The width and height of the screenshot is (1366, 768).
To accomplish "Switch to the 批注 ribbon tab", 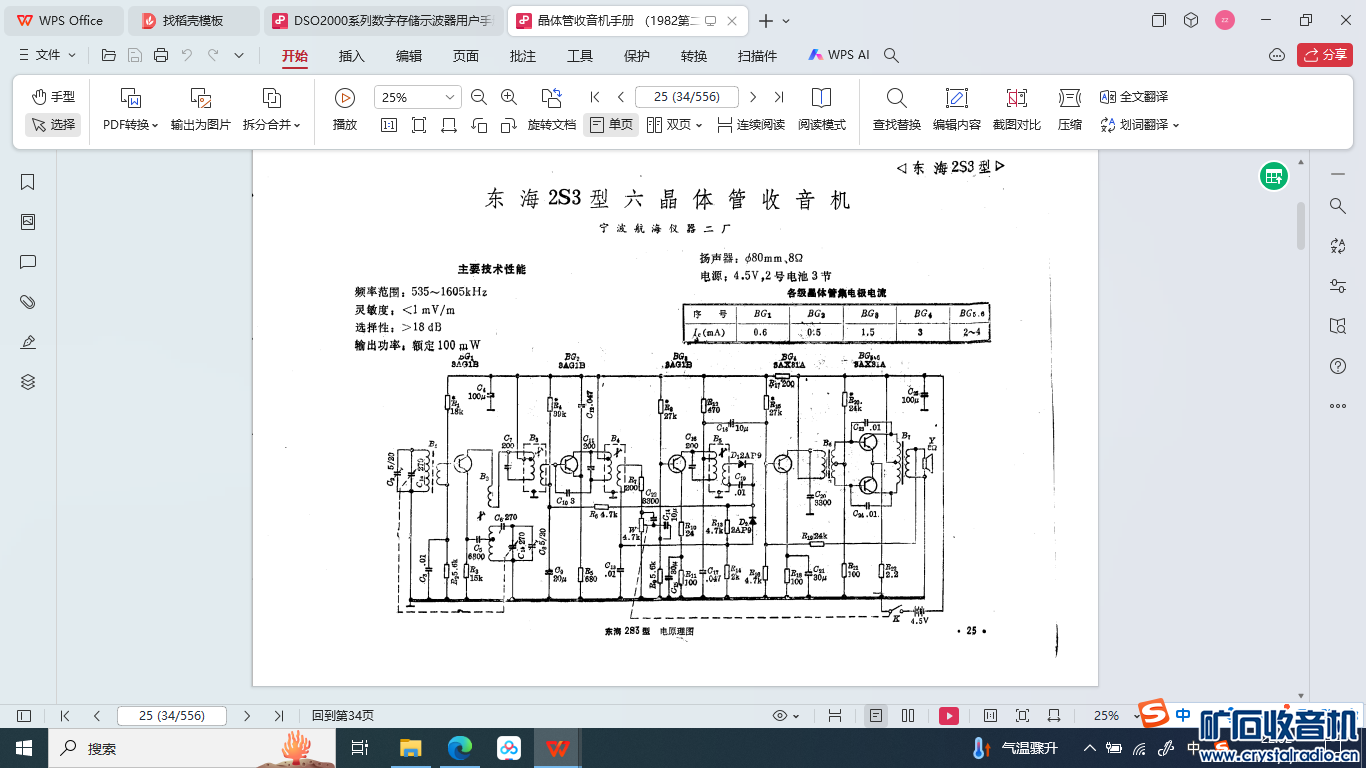I will point(523,56).
